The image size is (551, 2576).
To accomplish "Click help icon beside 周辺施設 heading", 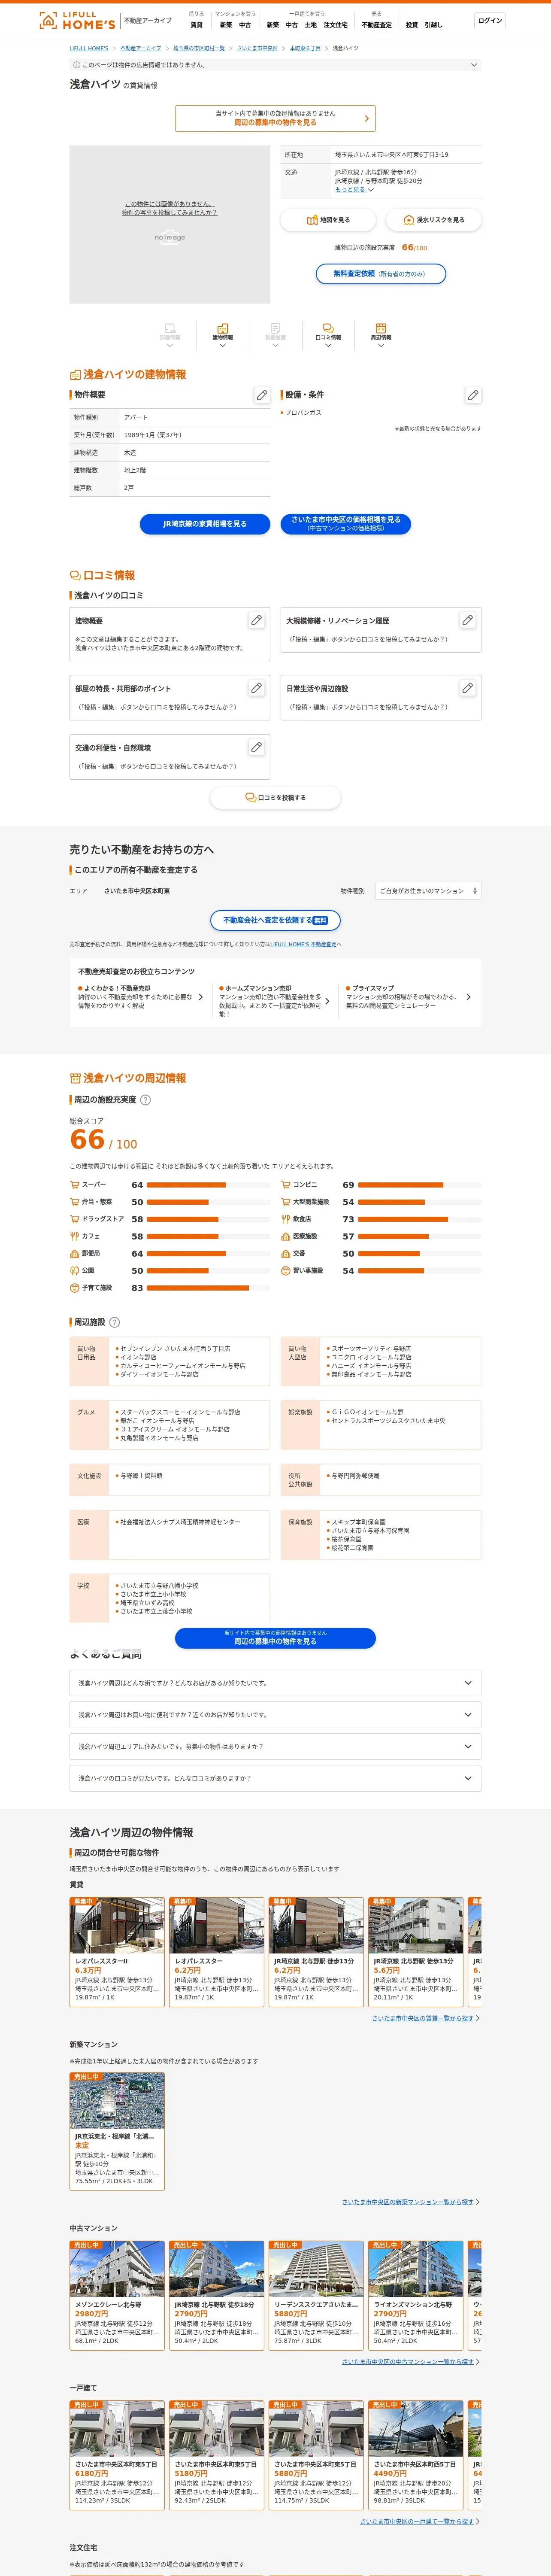I will point(114,1322).
